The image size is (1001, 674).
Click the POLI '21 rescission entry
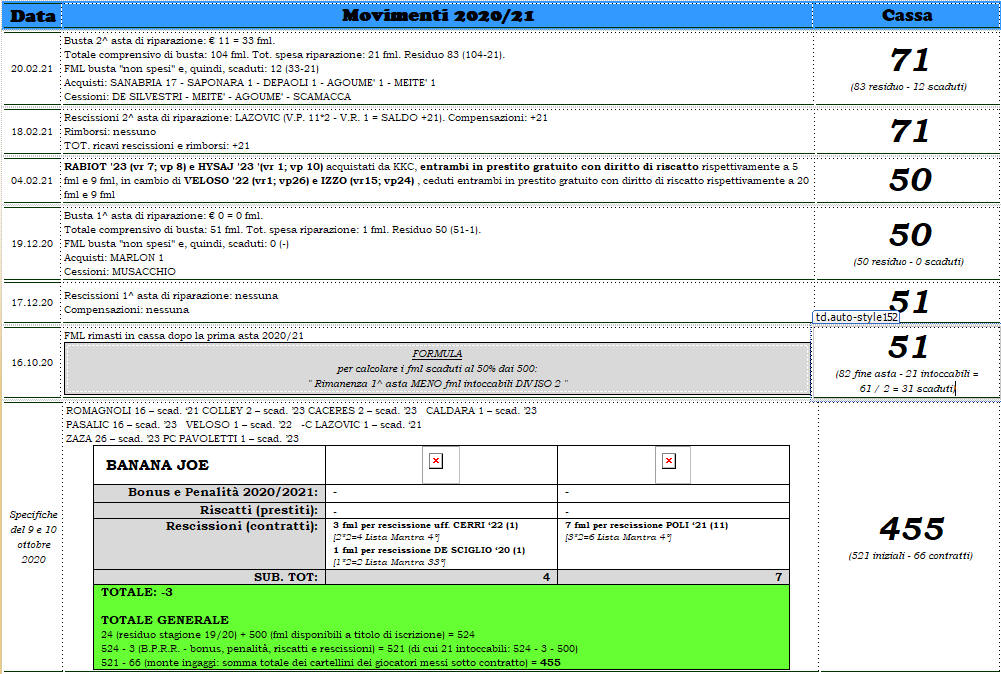(647, 525)
